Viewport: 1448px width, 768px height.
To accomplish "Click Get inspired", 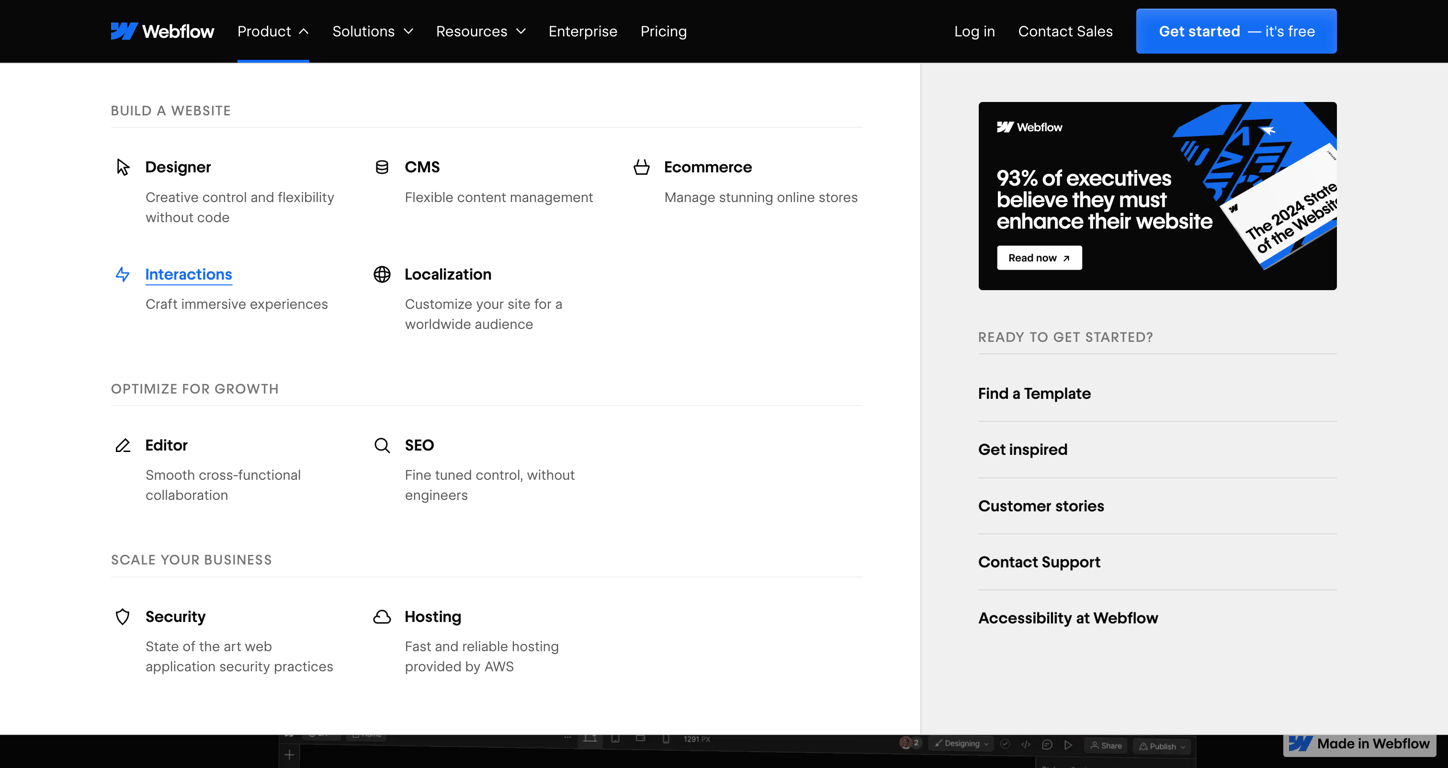I will point(1023,450).
